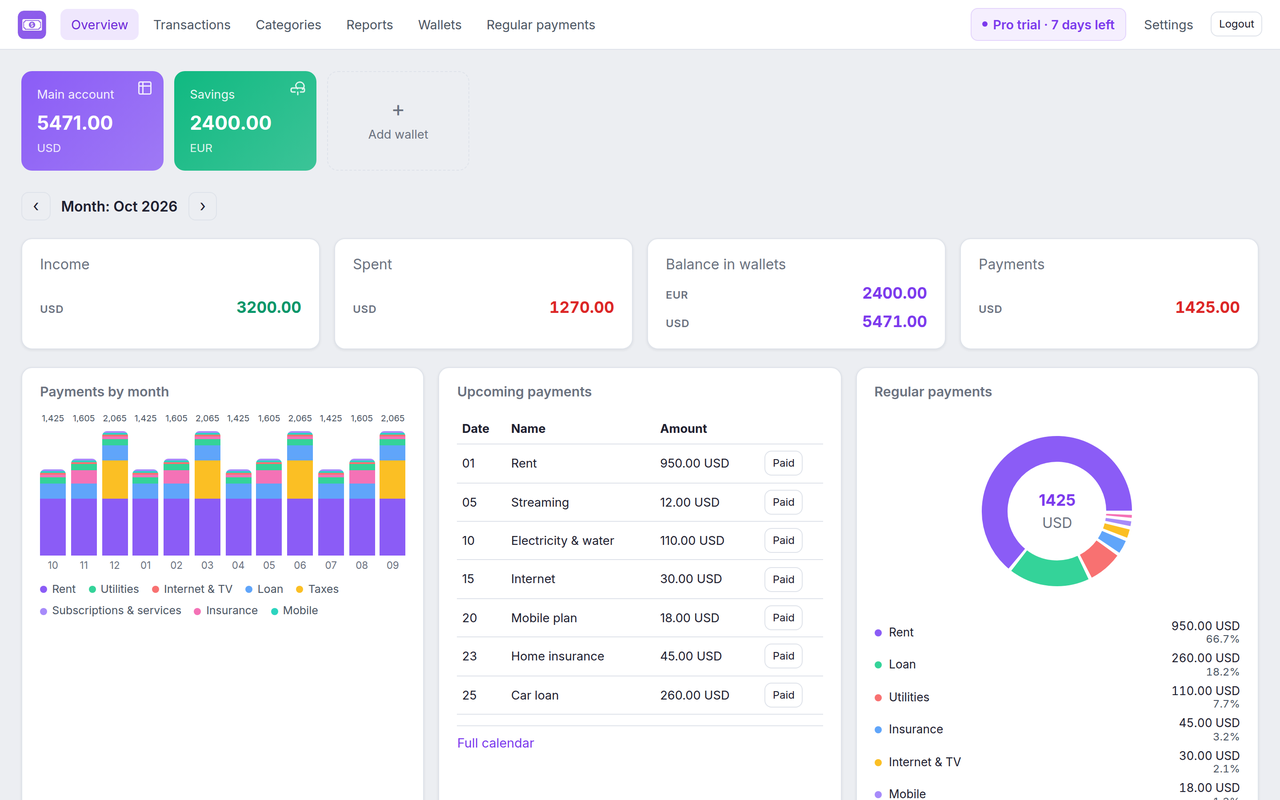This screenshot has height=800, width=1280.
Task: Click the Electricity & water payment name
Action: point(563,540)
